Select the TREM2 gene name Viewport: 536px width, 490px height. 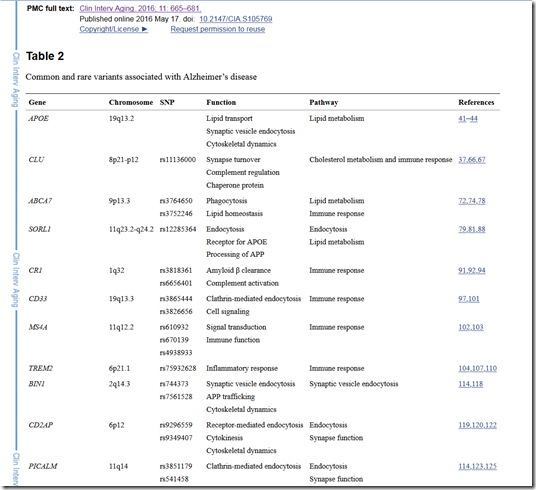click(x=40, y=368)
